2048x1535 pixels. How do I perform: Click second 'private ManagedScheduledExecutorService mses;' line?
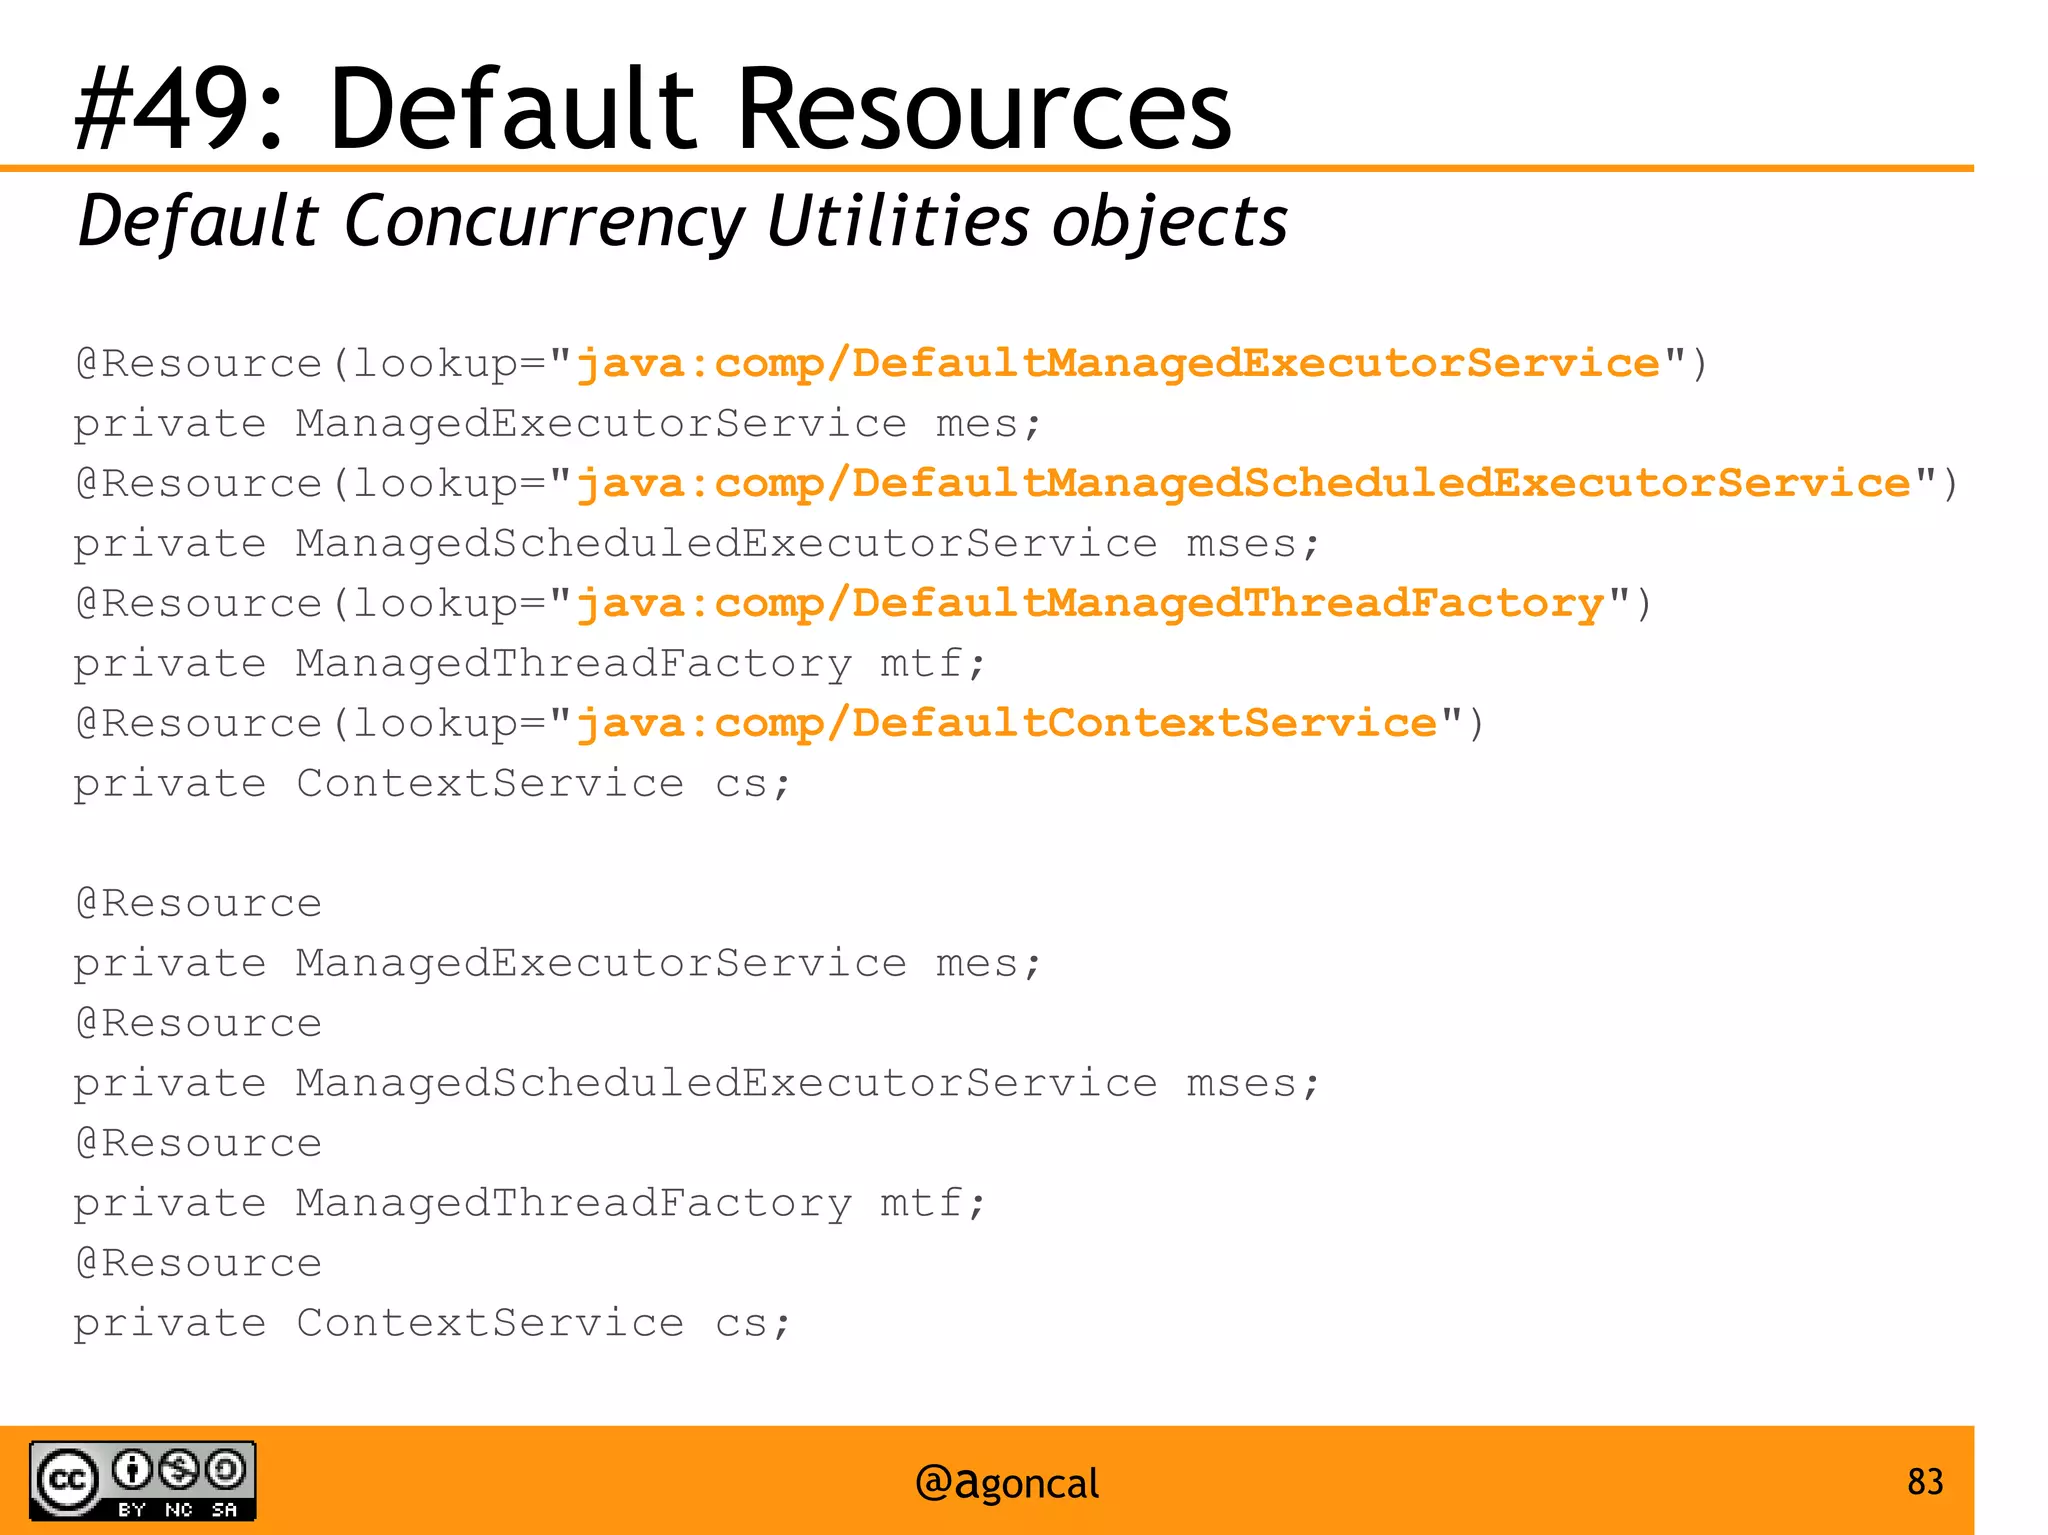coord(696,1083)
